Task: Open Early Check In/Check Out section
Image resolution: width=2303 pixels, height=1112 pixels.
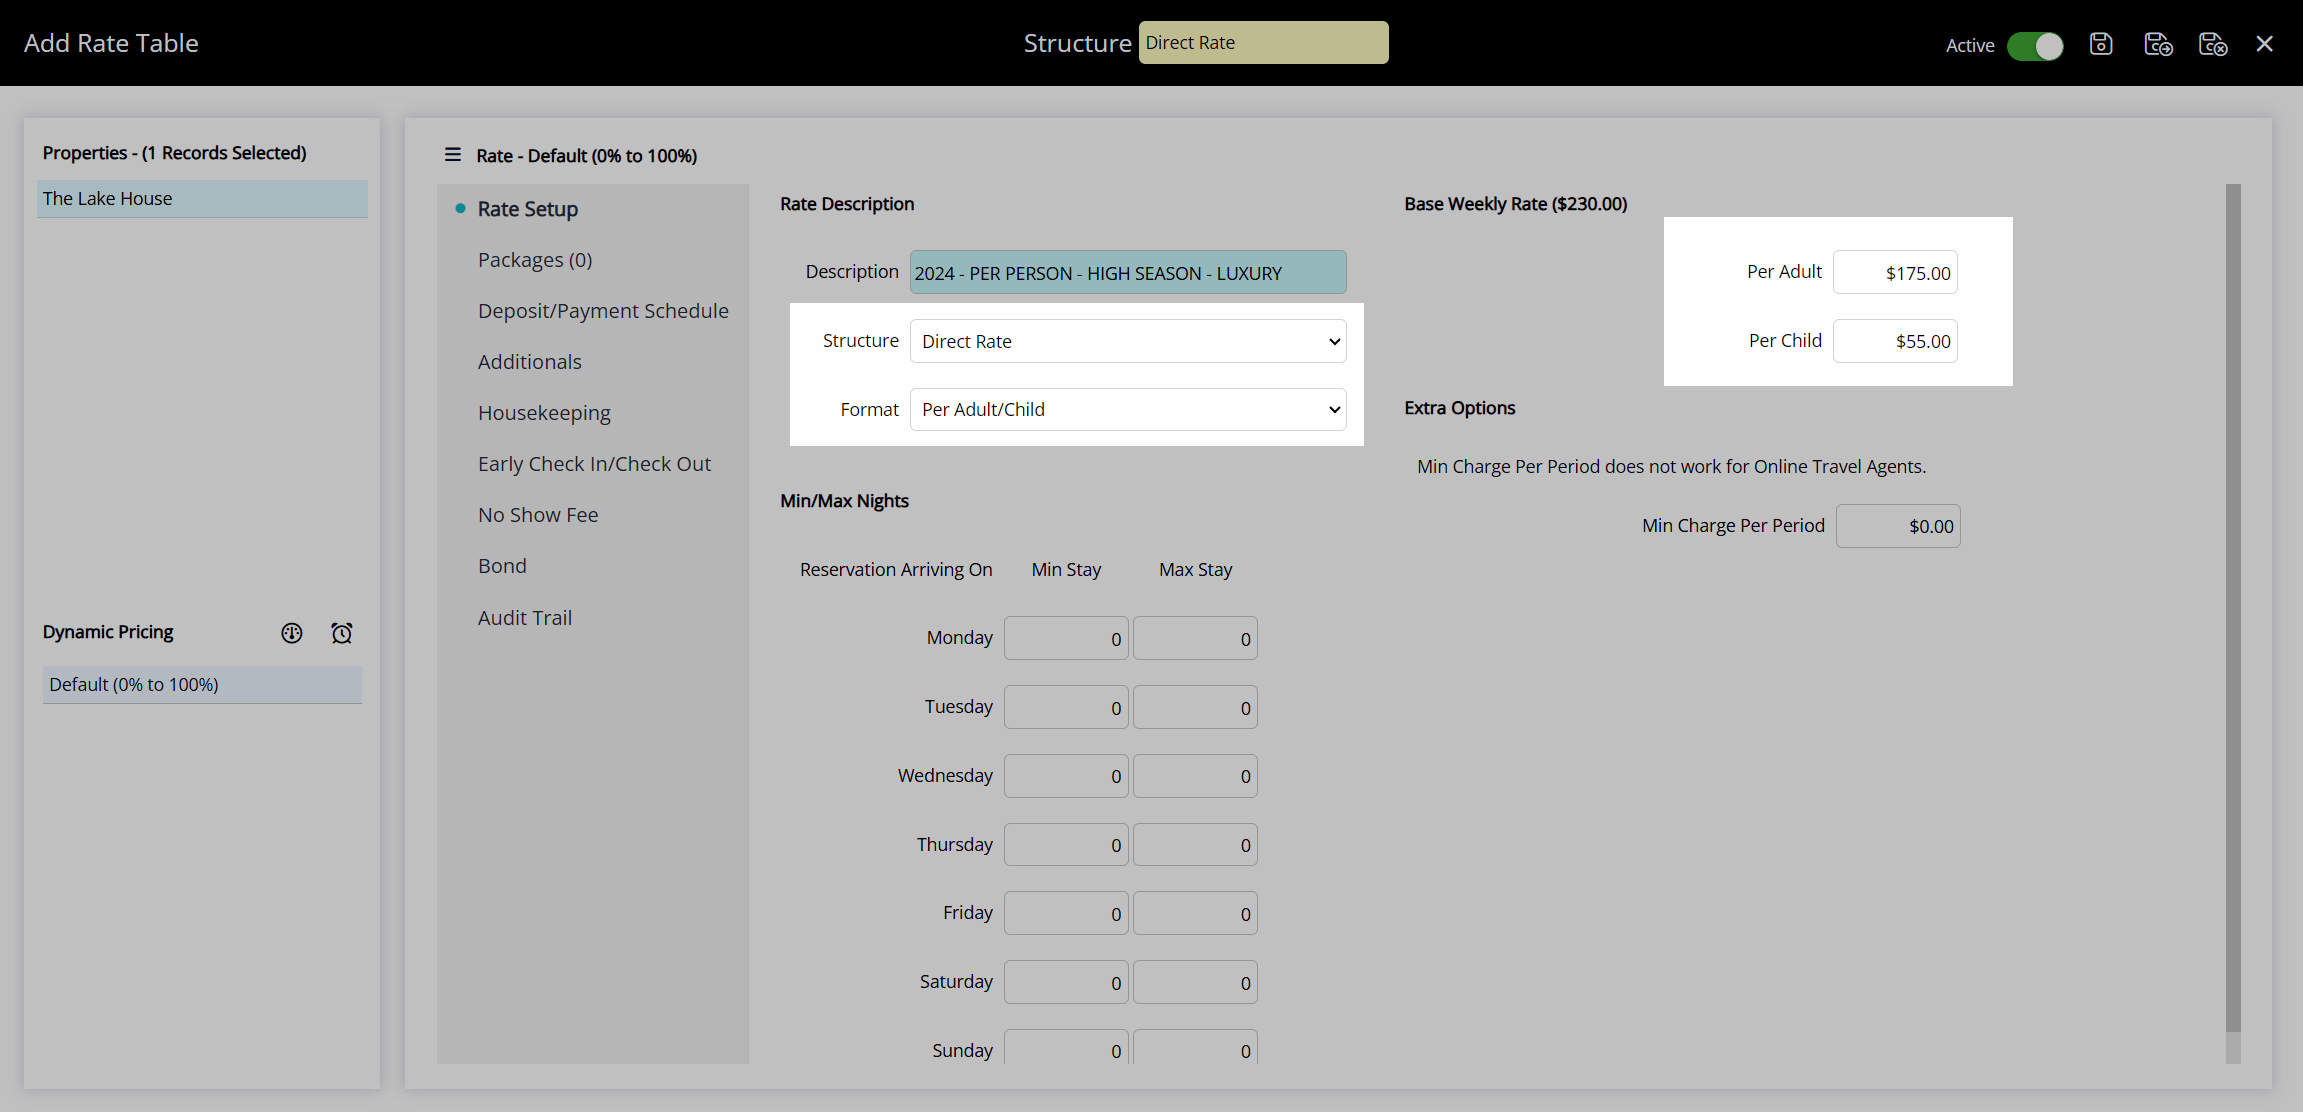Action: (594, 464)
